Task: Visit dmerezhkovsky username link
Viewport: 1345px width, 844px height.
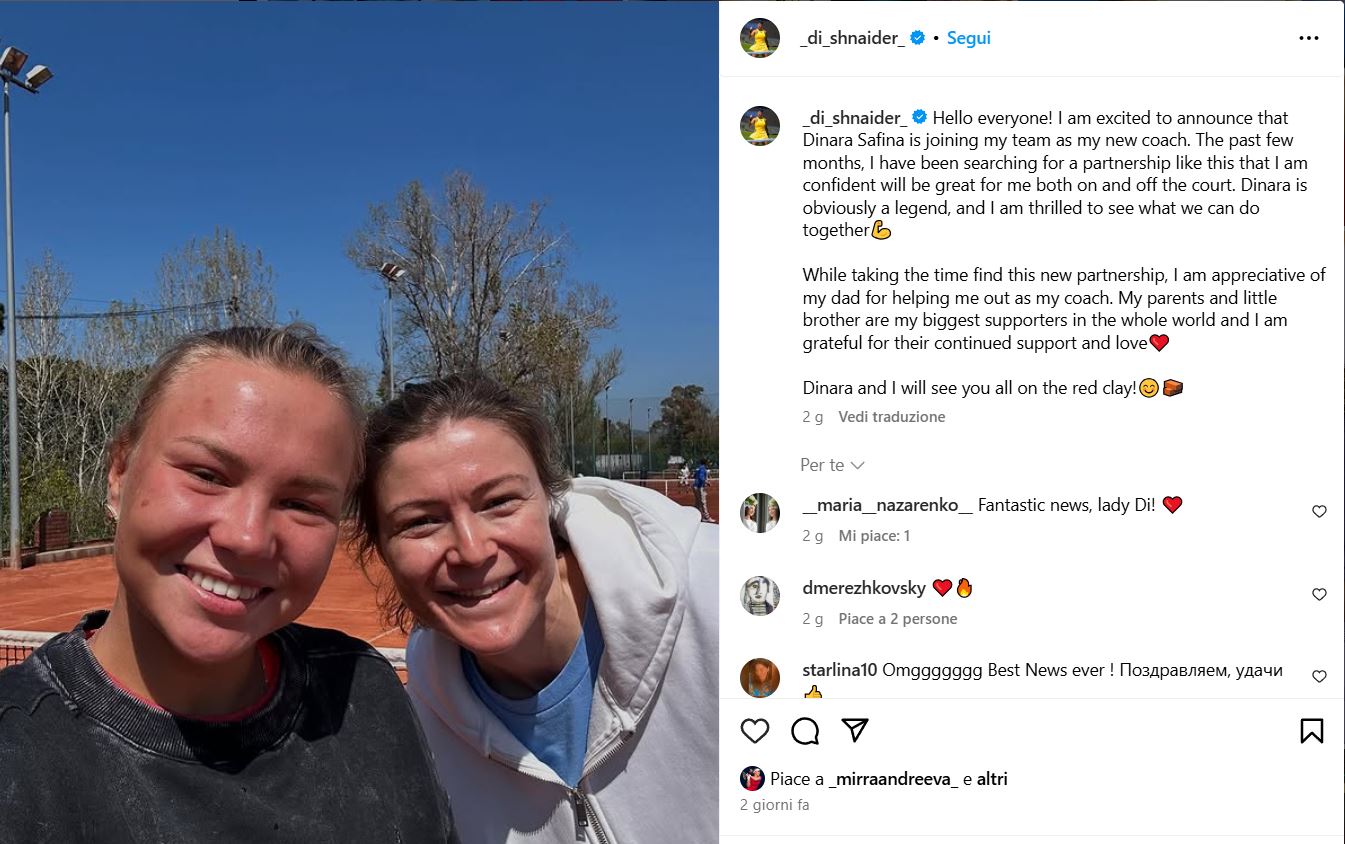Action: (x=864, y=588)
